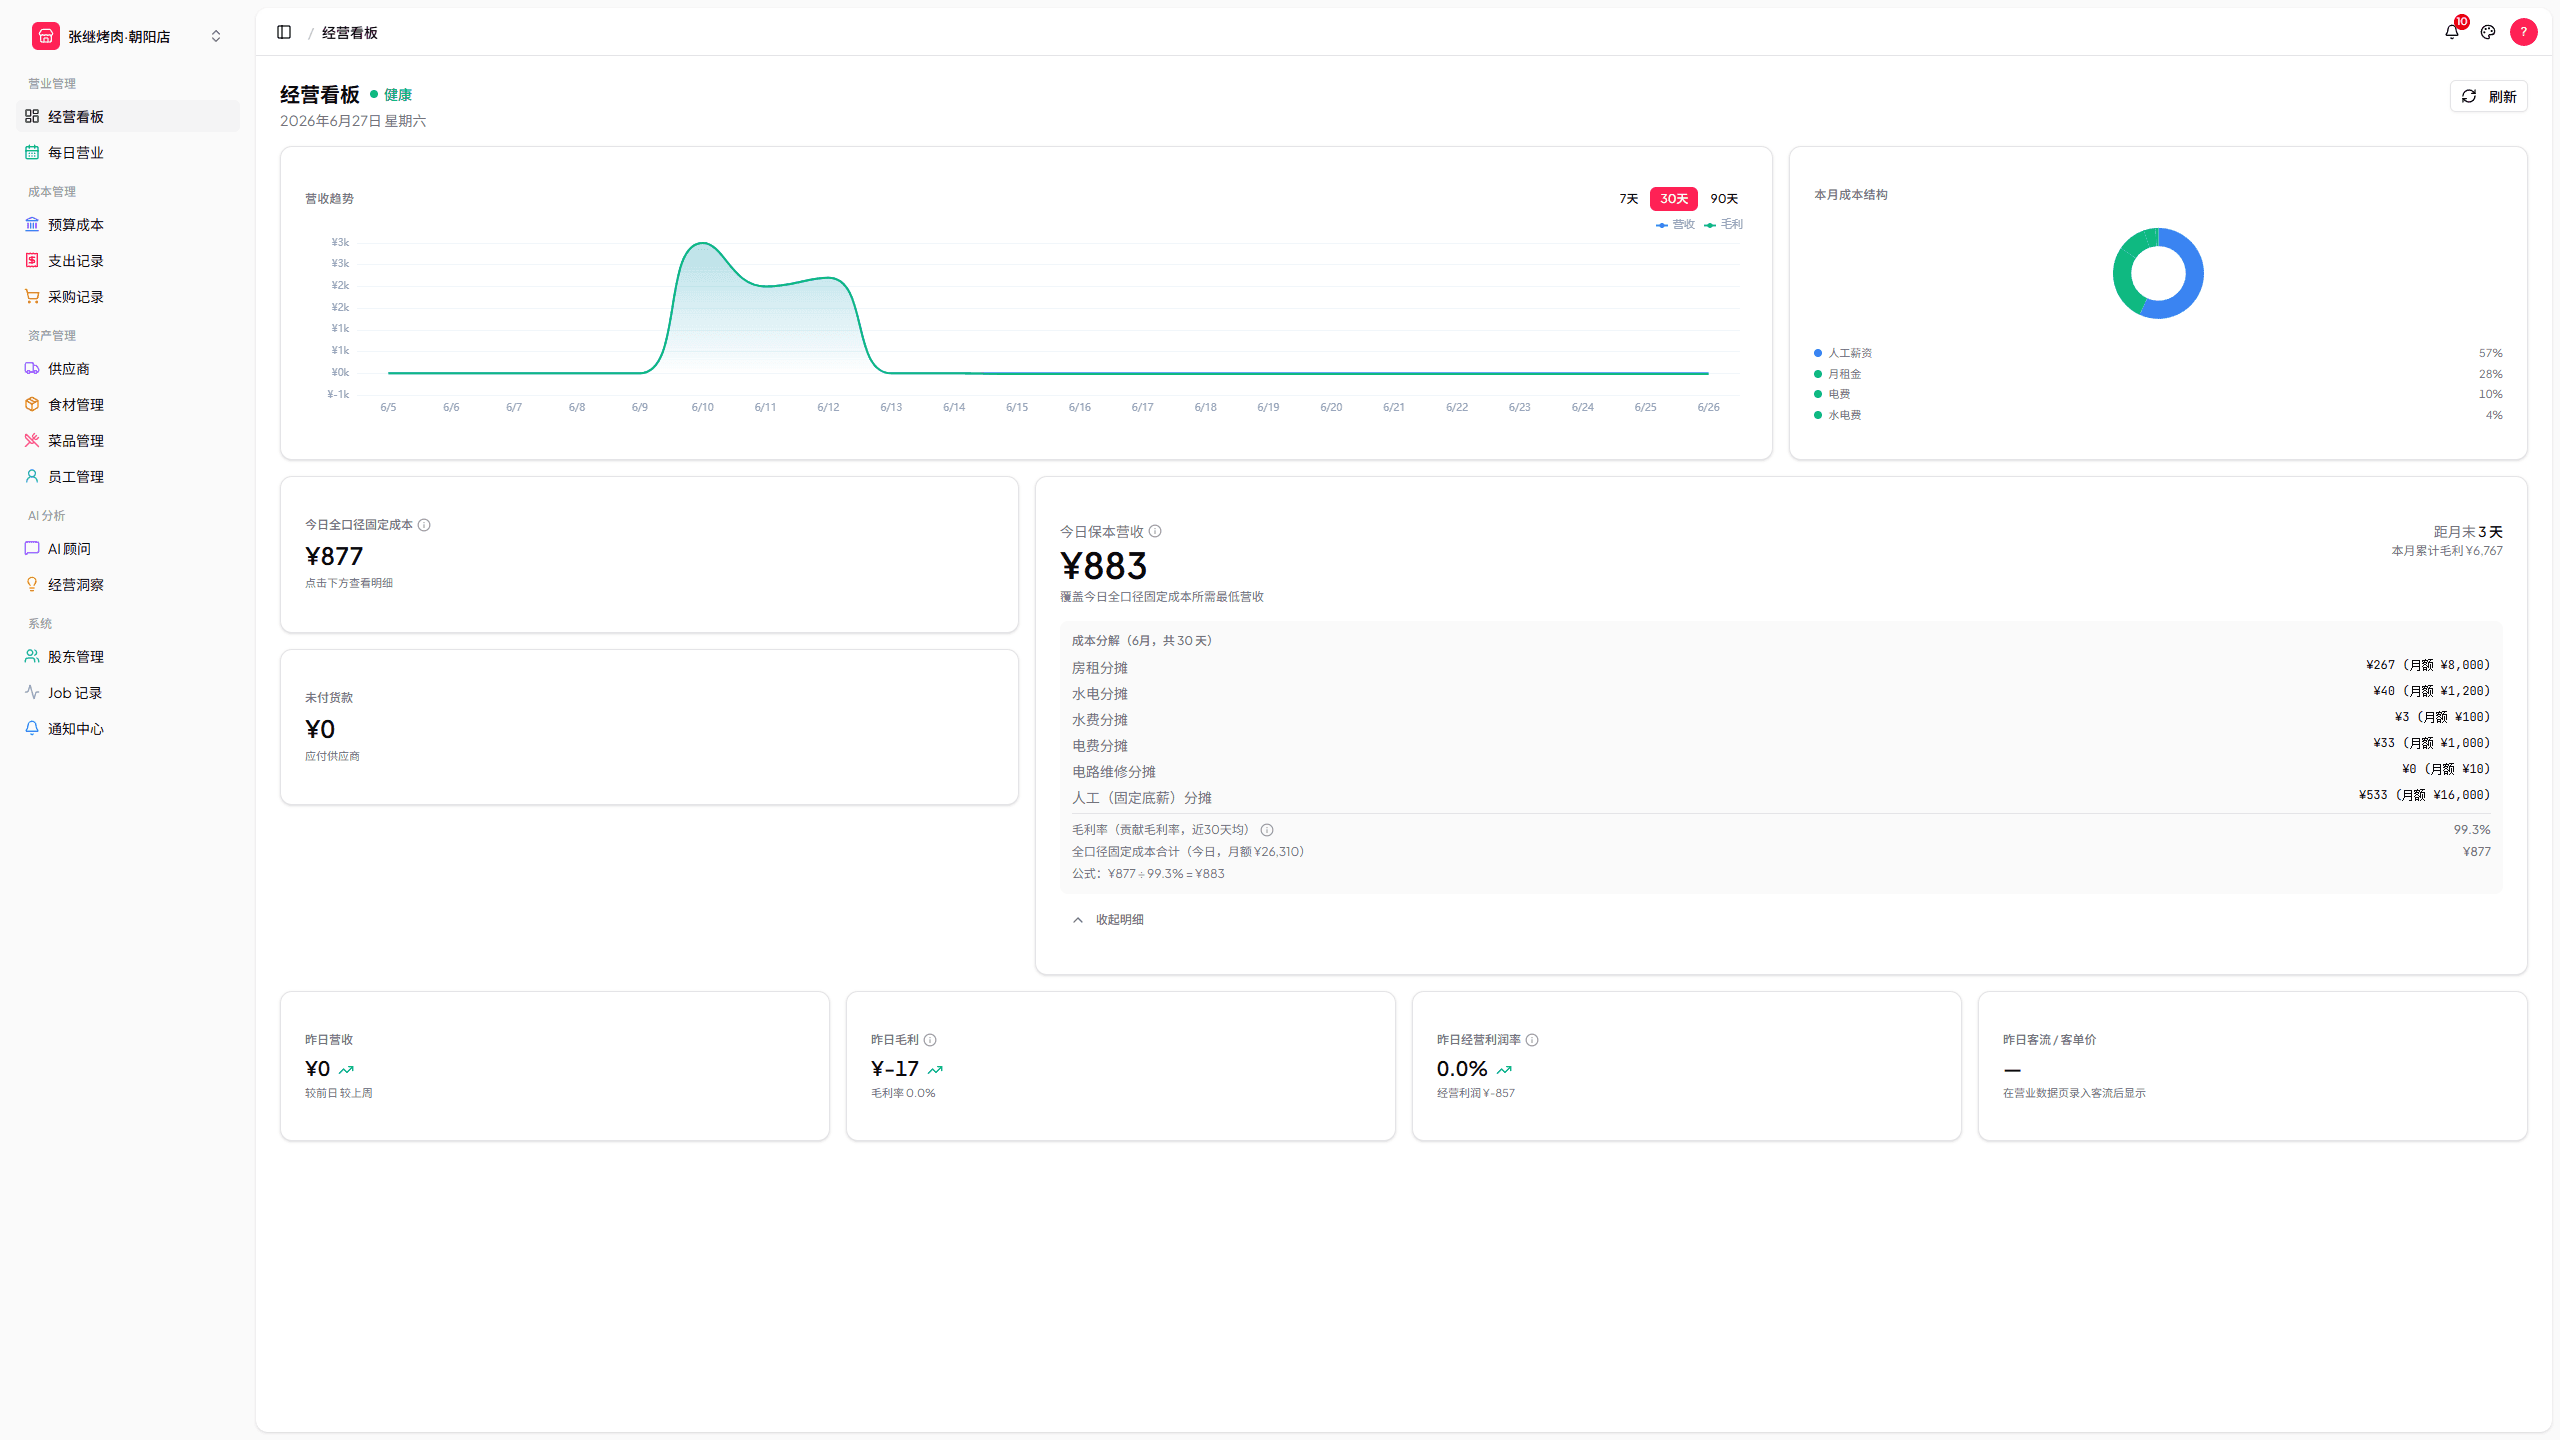The height and width of the screenshot is (1440, 2560).
Task: Click the 电费 legend dot
Action: pos(1818,394)
